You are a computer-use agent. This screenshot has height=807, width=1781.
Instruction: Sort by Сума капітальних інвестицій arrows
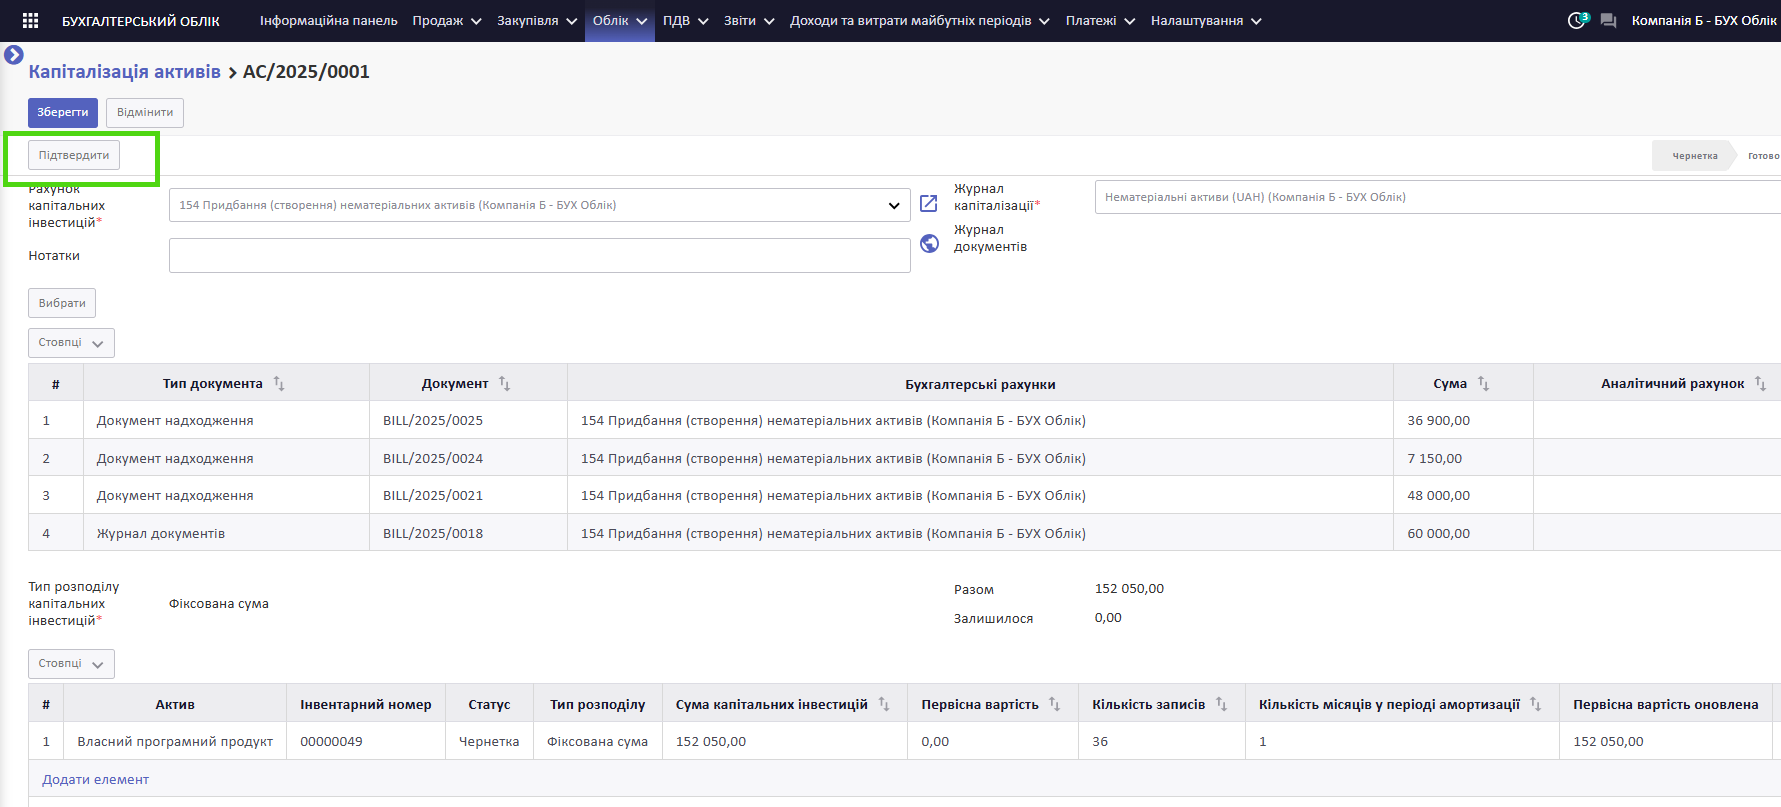point(884,704)
